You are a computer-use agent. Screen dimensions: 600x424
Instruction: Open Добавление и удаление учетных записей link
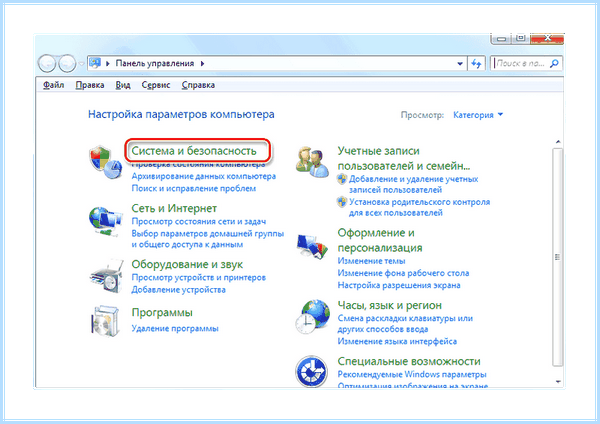coord(413,184)
